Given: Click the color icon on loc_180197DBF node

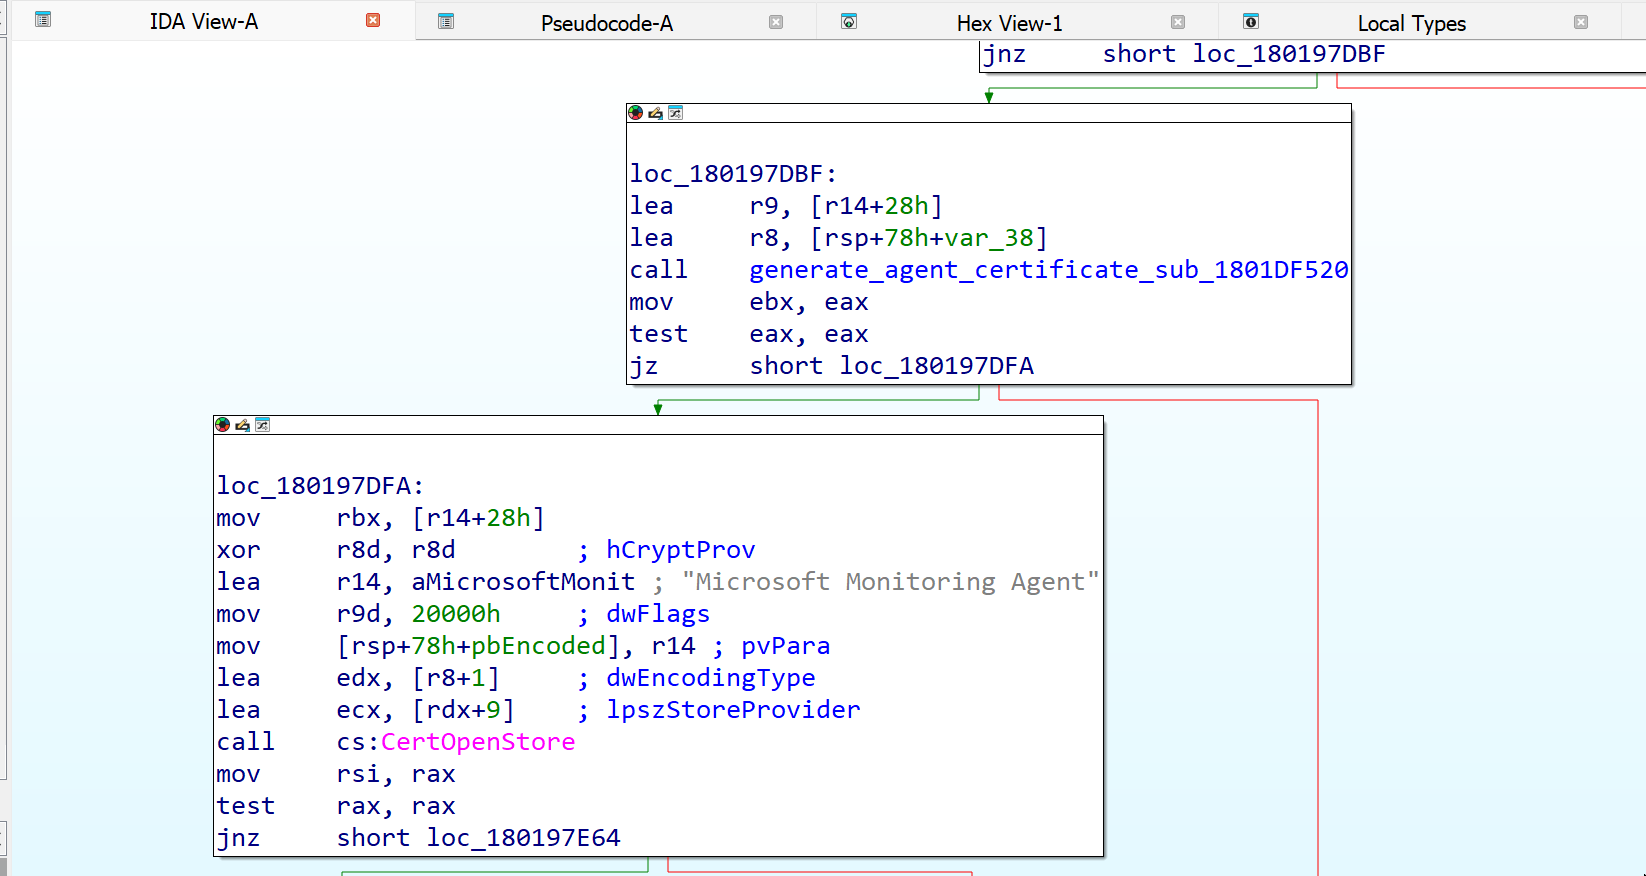Looking at the screenshot, I should (635, 113).
